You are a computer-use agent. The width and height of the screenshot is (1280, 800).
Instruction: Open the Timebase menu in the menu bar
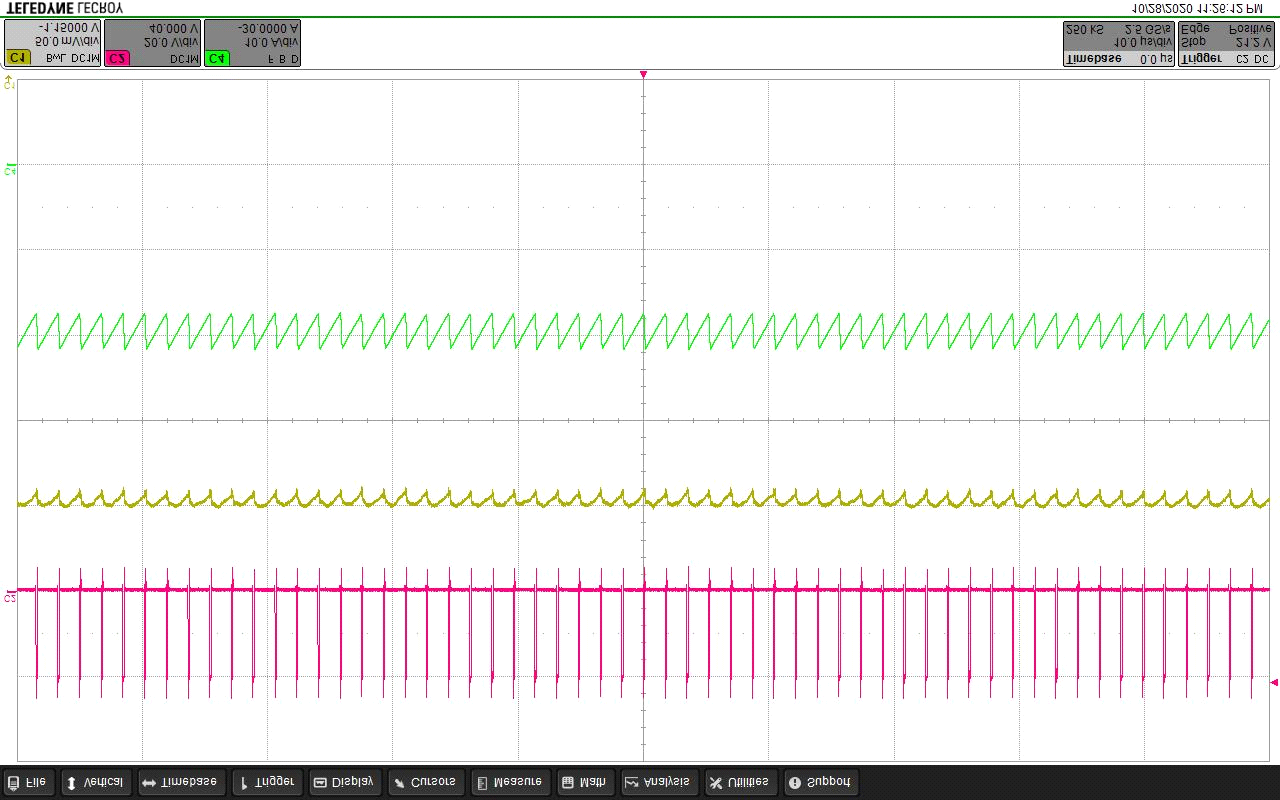coord(180,782)
